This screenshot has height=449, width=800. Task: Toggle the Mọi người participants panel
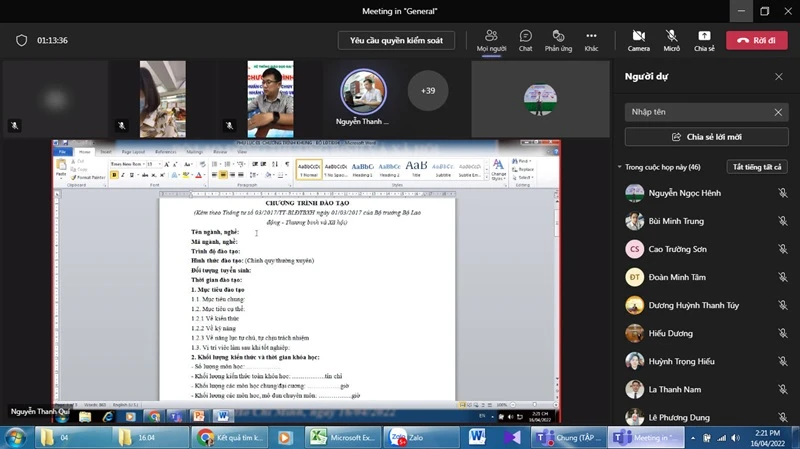pyautogui.click(x=491, y=39)
